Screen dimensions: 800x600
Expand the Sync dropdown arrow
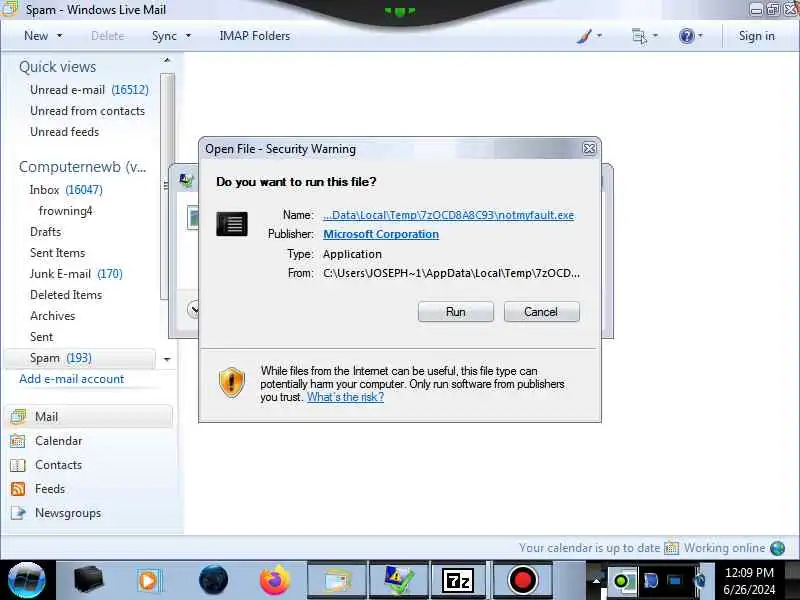(x=188, y=36)
